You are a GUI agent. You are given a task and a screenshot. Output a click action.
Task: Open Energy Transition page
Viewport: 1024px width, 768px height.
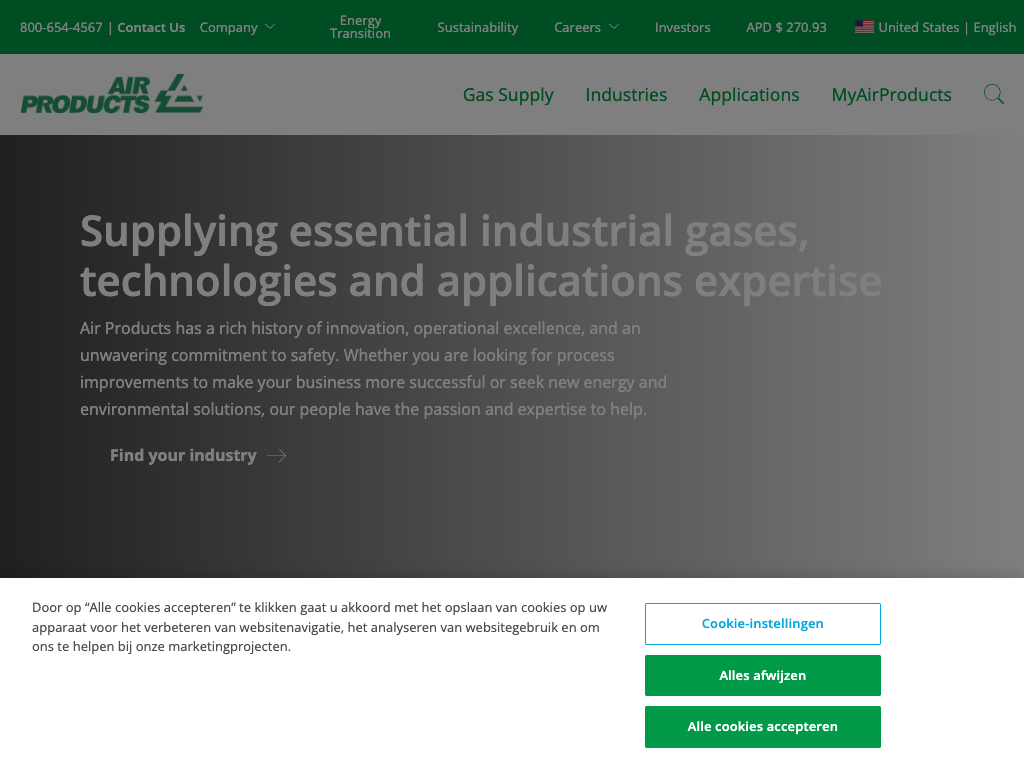pyautogui.click(x=360, y=27)
